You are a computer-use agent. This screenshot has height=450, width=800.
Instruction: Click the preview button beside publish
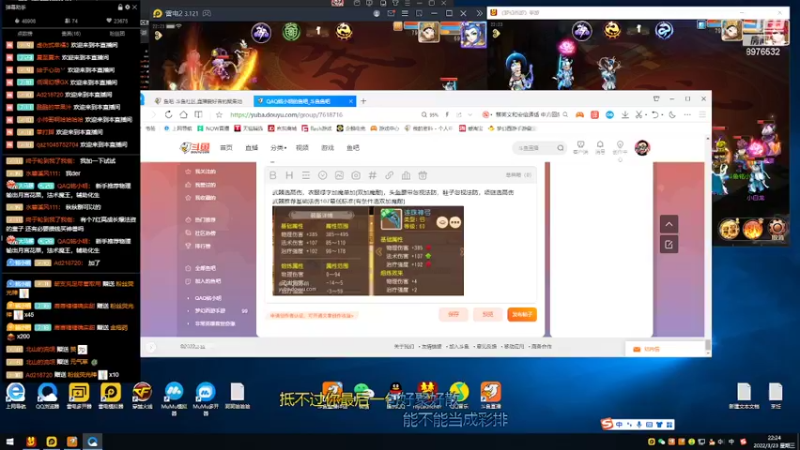pos(488,314)
